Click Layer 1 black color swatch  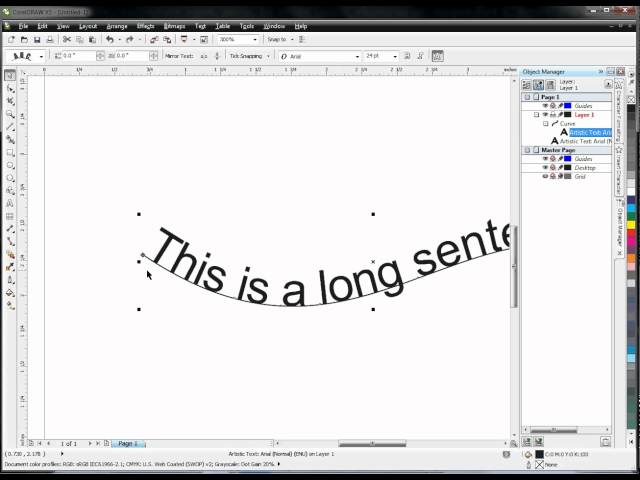[x=568, y=115]
